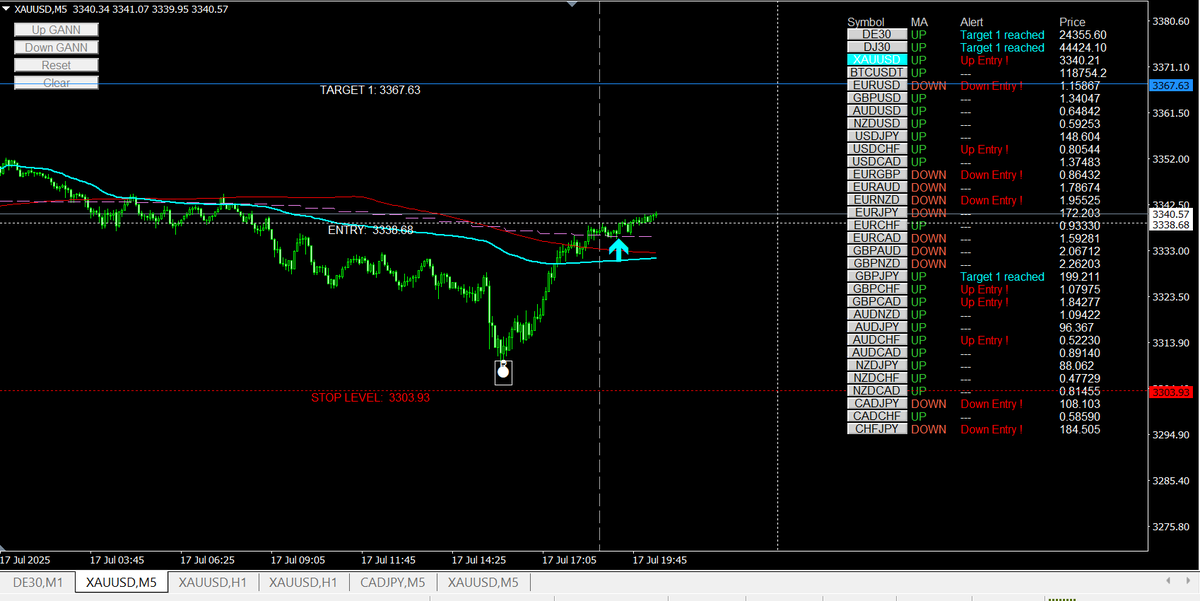The height and width of the screenshot is (601, 1200).
Task: Select the GBPCHF symbol button
Action: (877, 289)
